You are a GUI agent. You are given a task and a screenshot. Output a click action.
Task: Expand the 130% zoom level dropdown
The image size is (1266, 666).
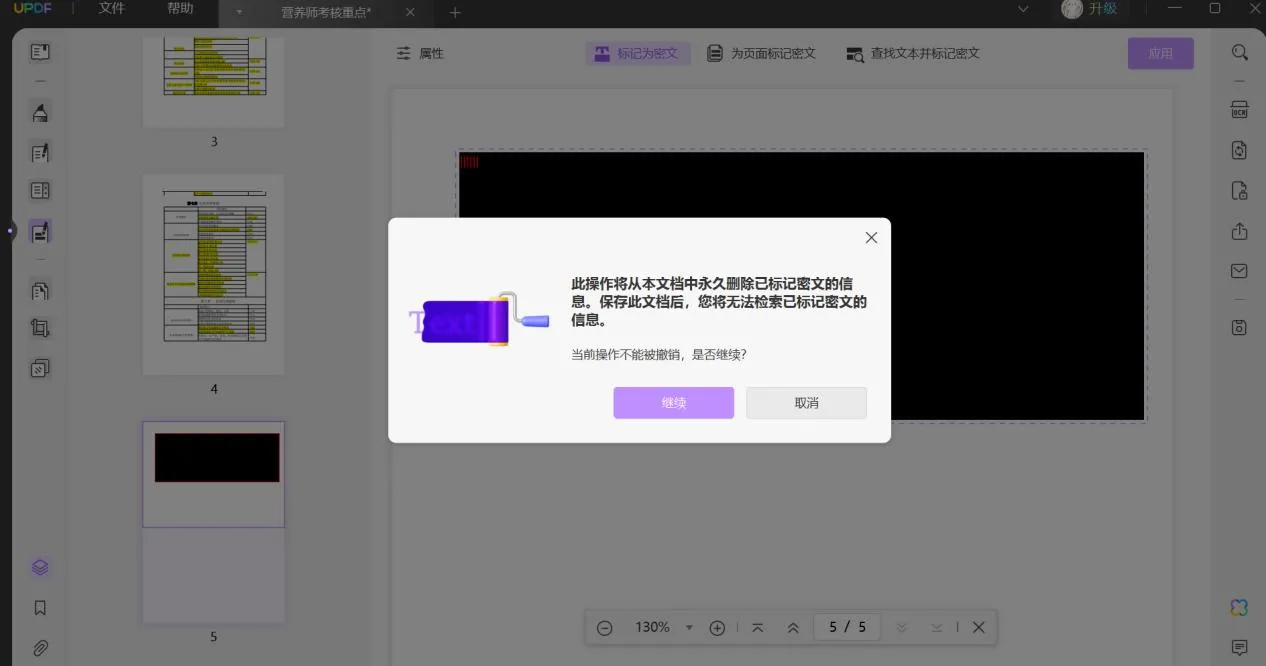click(x=689, y=627)
